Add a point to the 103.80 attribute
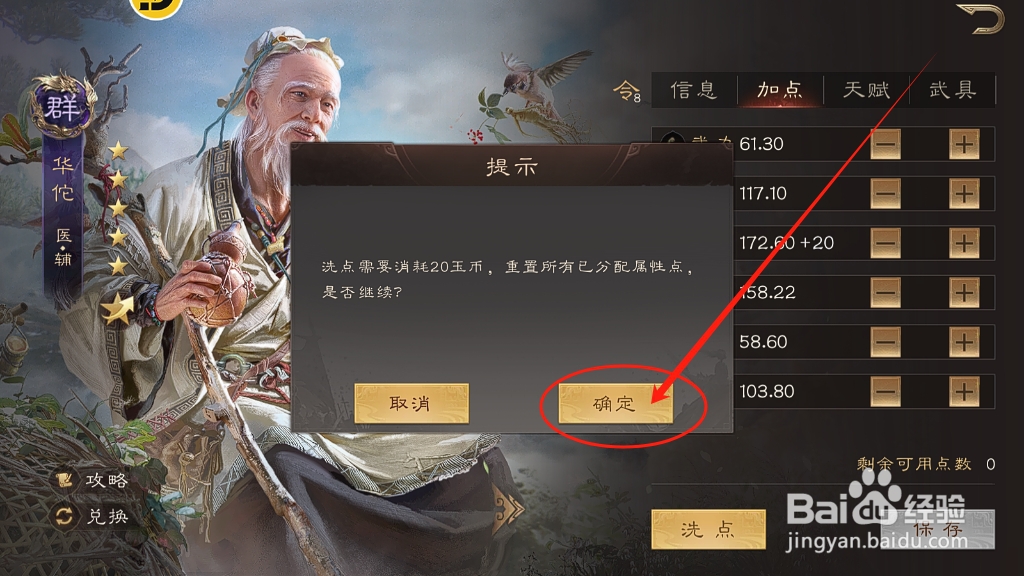The width and height of the screenshot is (1024, 576). (x=964, y=392)
